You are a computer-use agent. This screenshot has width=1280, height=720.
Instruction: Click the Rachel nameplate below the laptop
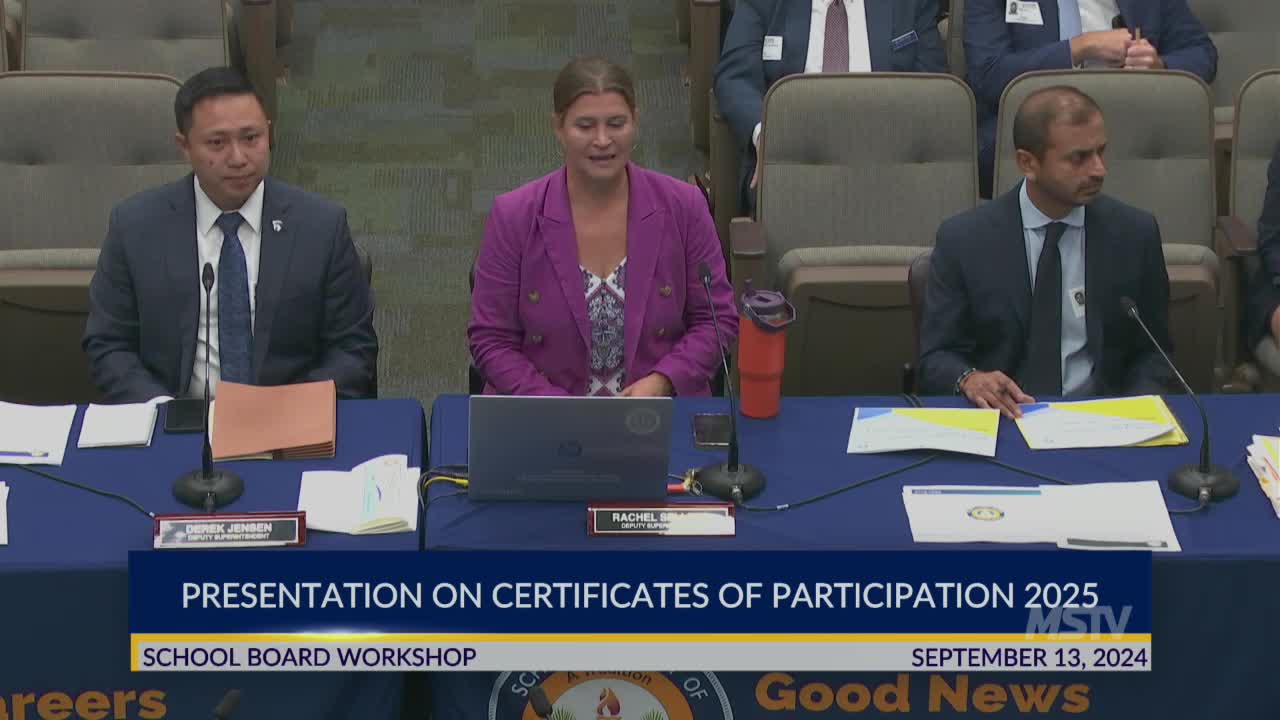coord(661,519)
